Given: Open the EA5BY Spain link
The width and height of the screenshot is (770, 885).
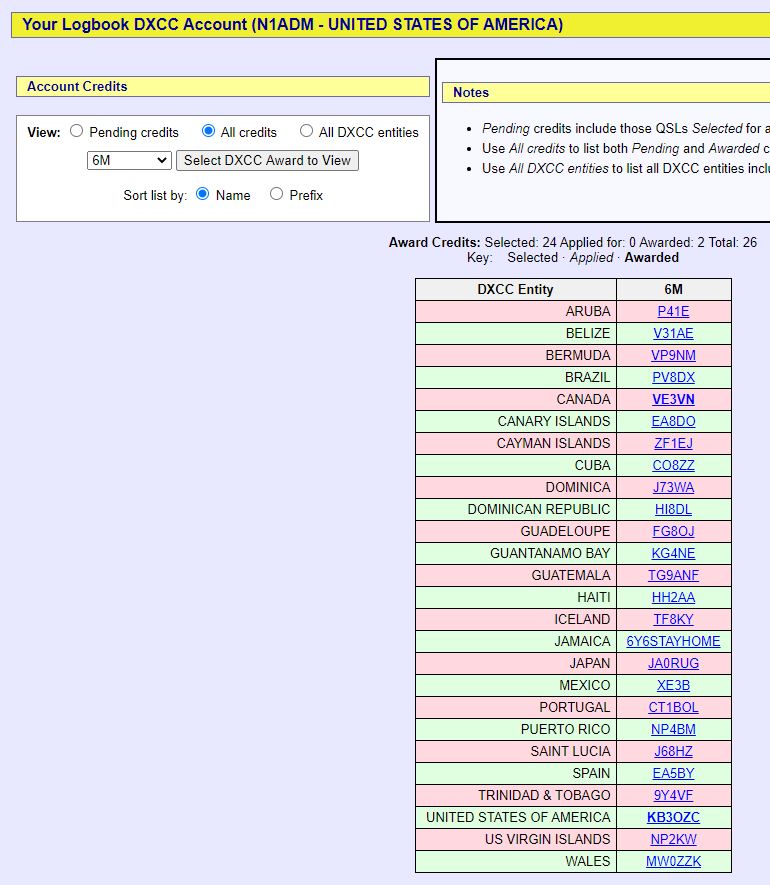Looking at the screenshot, I should pyautogui.click(x=673, y=774).
